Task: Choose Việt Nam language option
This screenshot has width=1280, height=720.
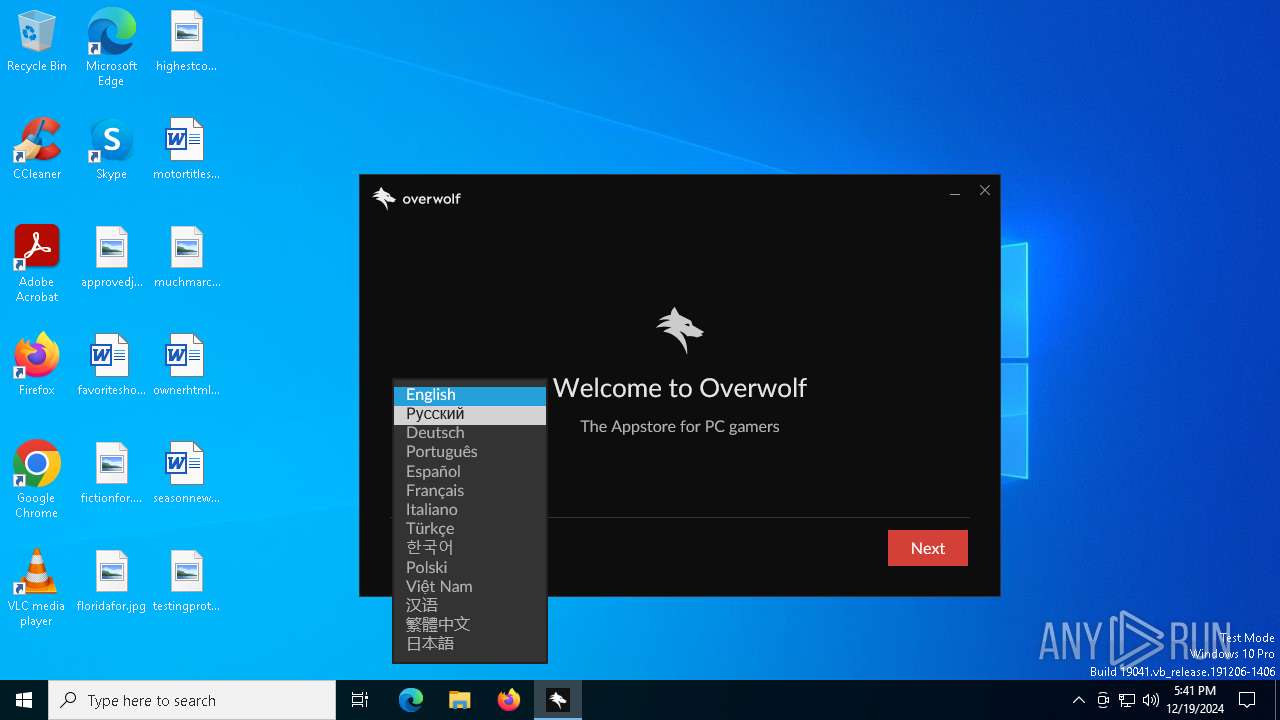Action: (x=470, y=586)
